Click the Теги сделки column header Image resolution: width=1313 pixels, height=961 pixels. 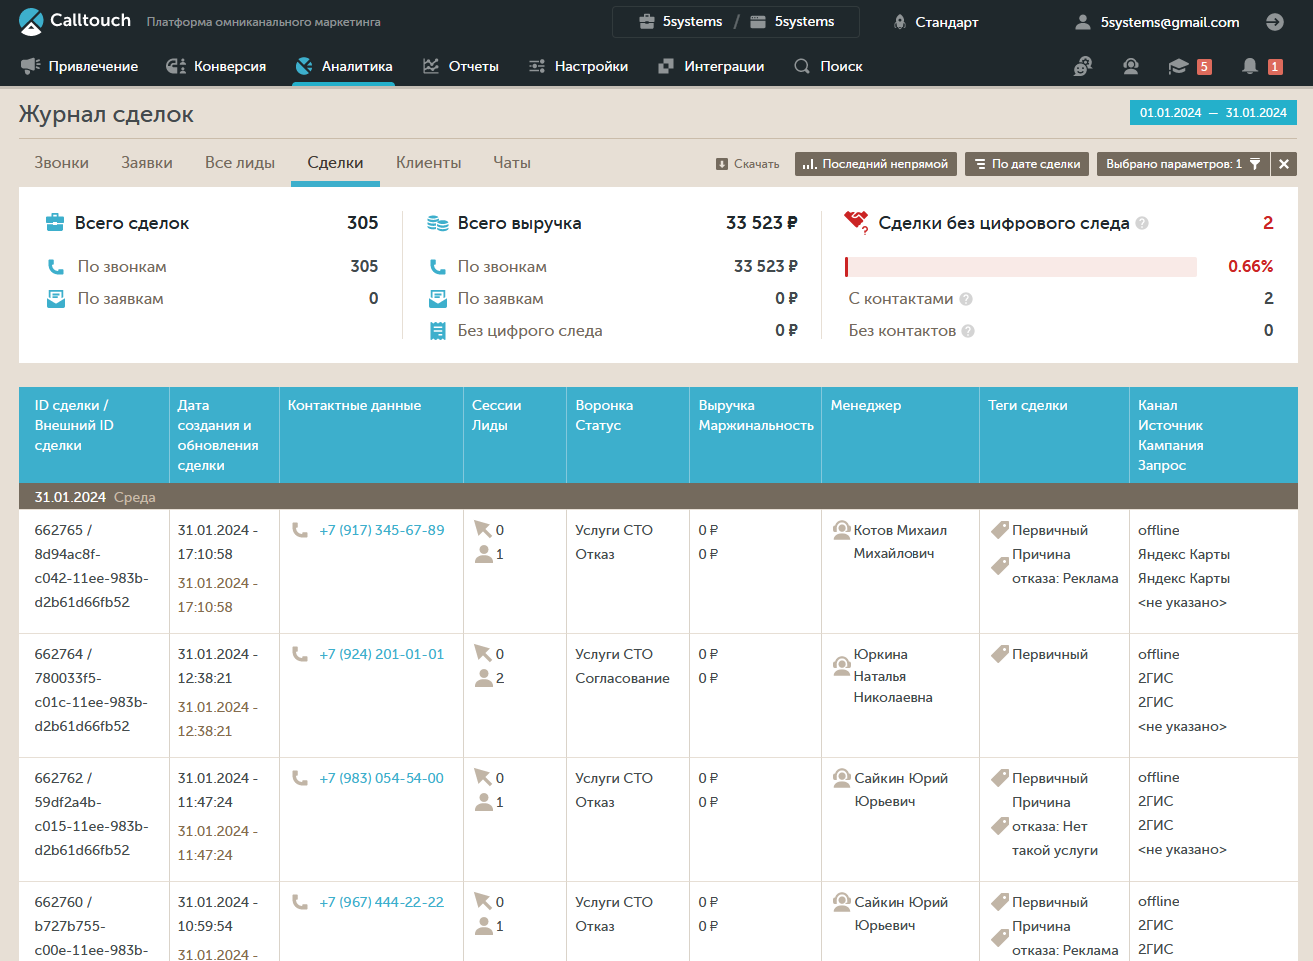[1054, 435]
